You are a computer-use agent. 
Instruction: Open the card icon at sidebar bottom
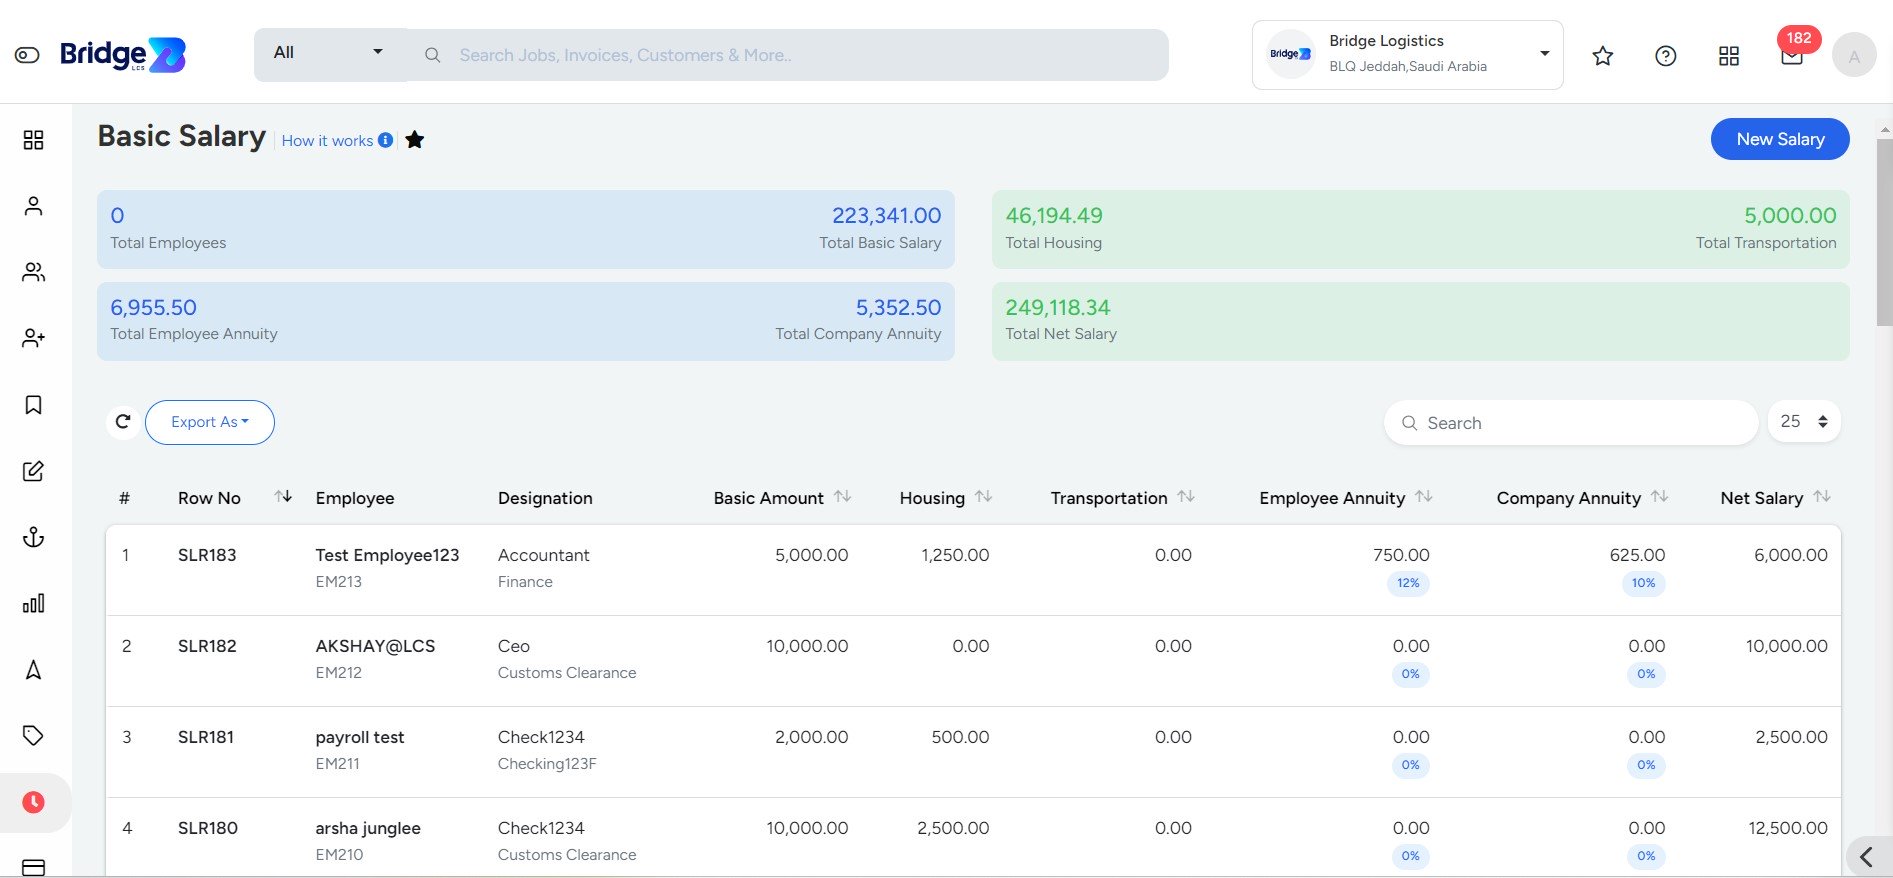[x=33, y=867]
